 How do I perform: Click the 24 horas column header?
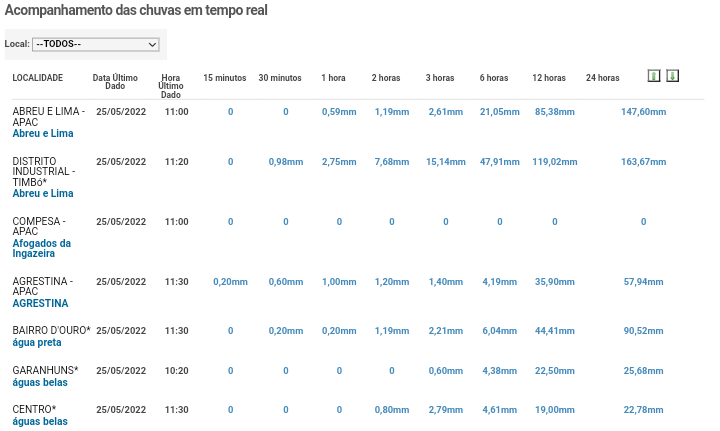(x=602, y=78)
